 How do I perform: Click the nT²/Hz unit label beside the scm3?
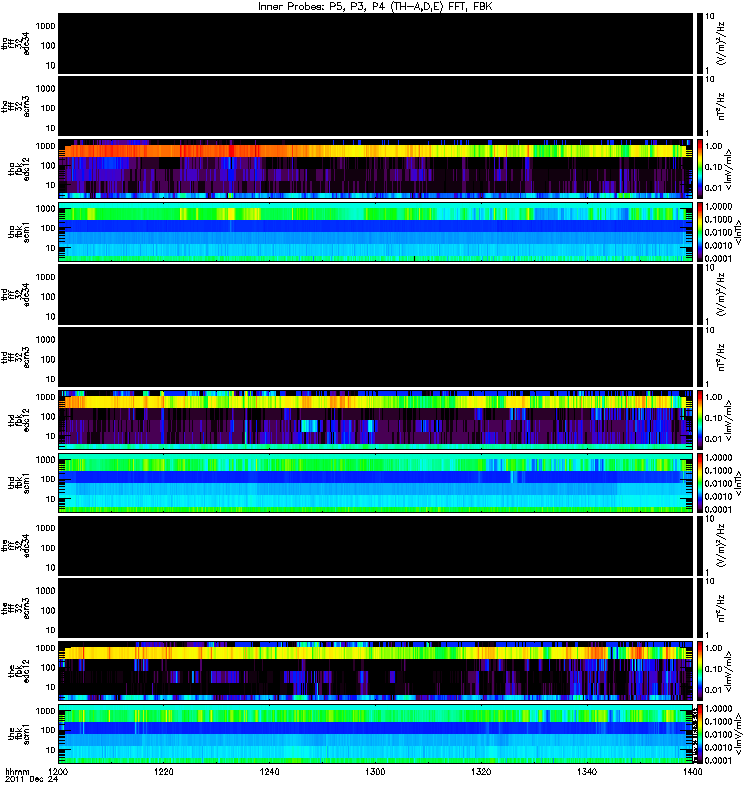click(721, 608)
